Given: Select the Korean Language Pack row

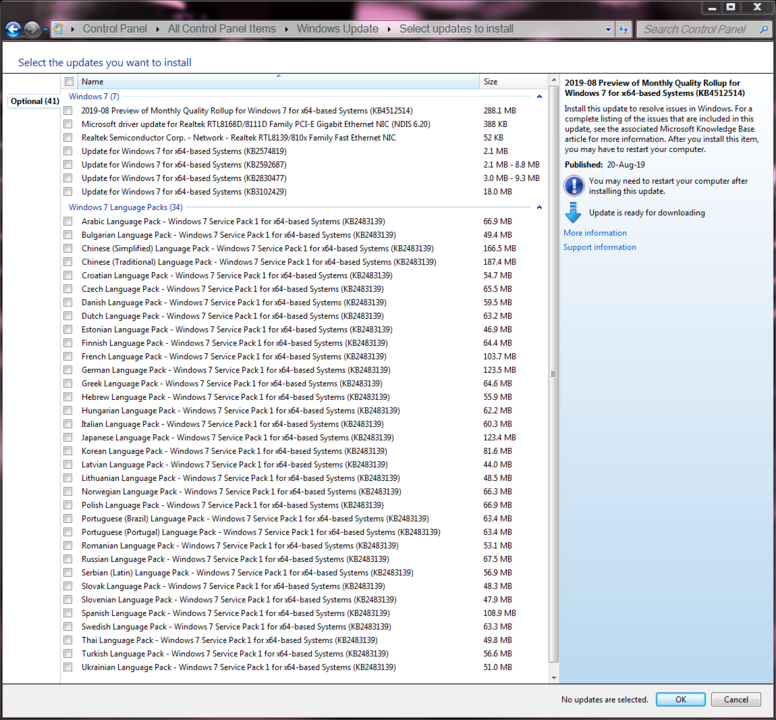Looking at the screenshot, I should point(302,451).
